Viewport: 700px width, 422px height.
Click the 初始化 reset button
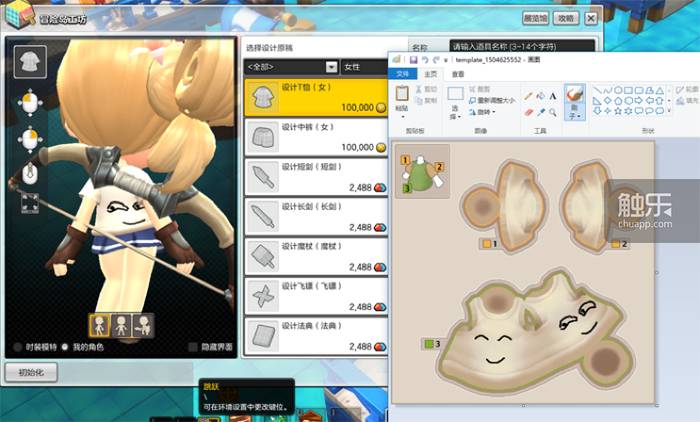click(31, 372)
